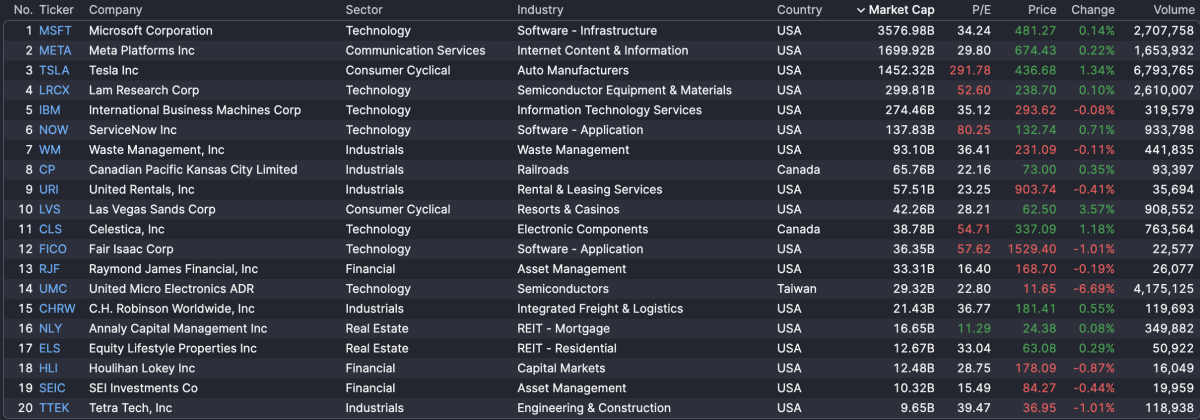Sort by the P/E column header
This screenshot has width=1200, height=420.
981,10
